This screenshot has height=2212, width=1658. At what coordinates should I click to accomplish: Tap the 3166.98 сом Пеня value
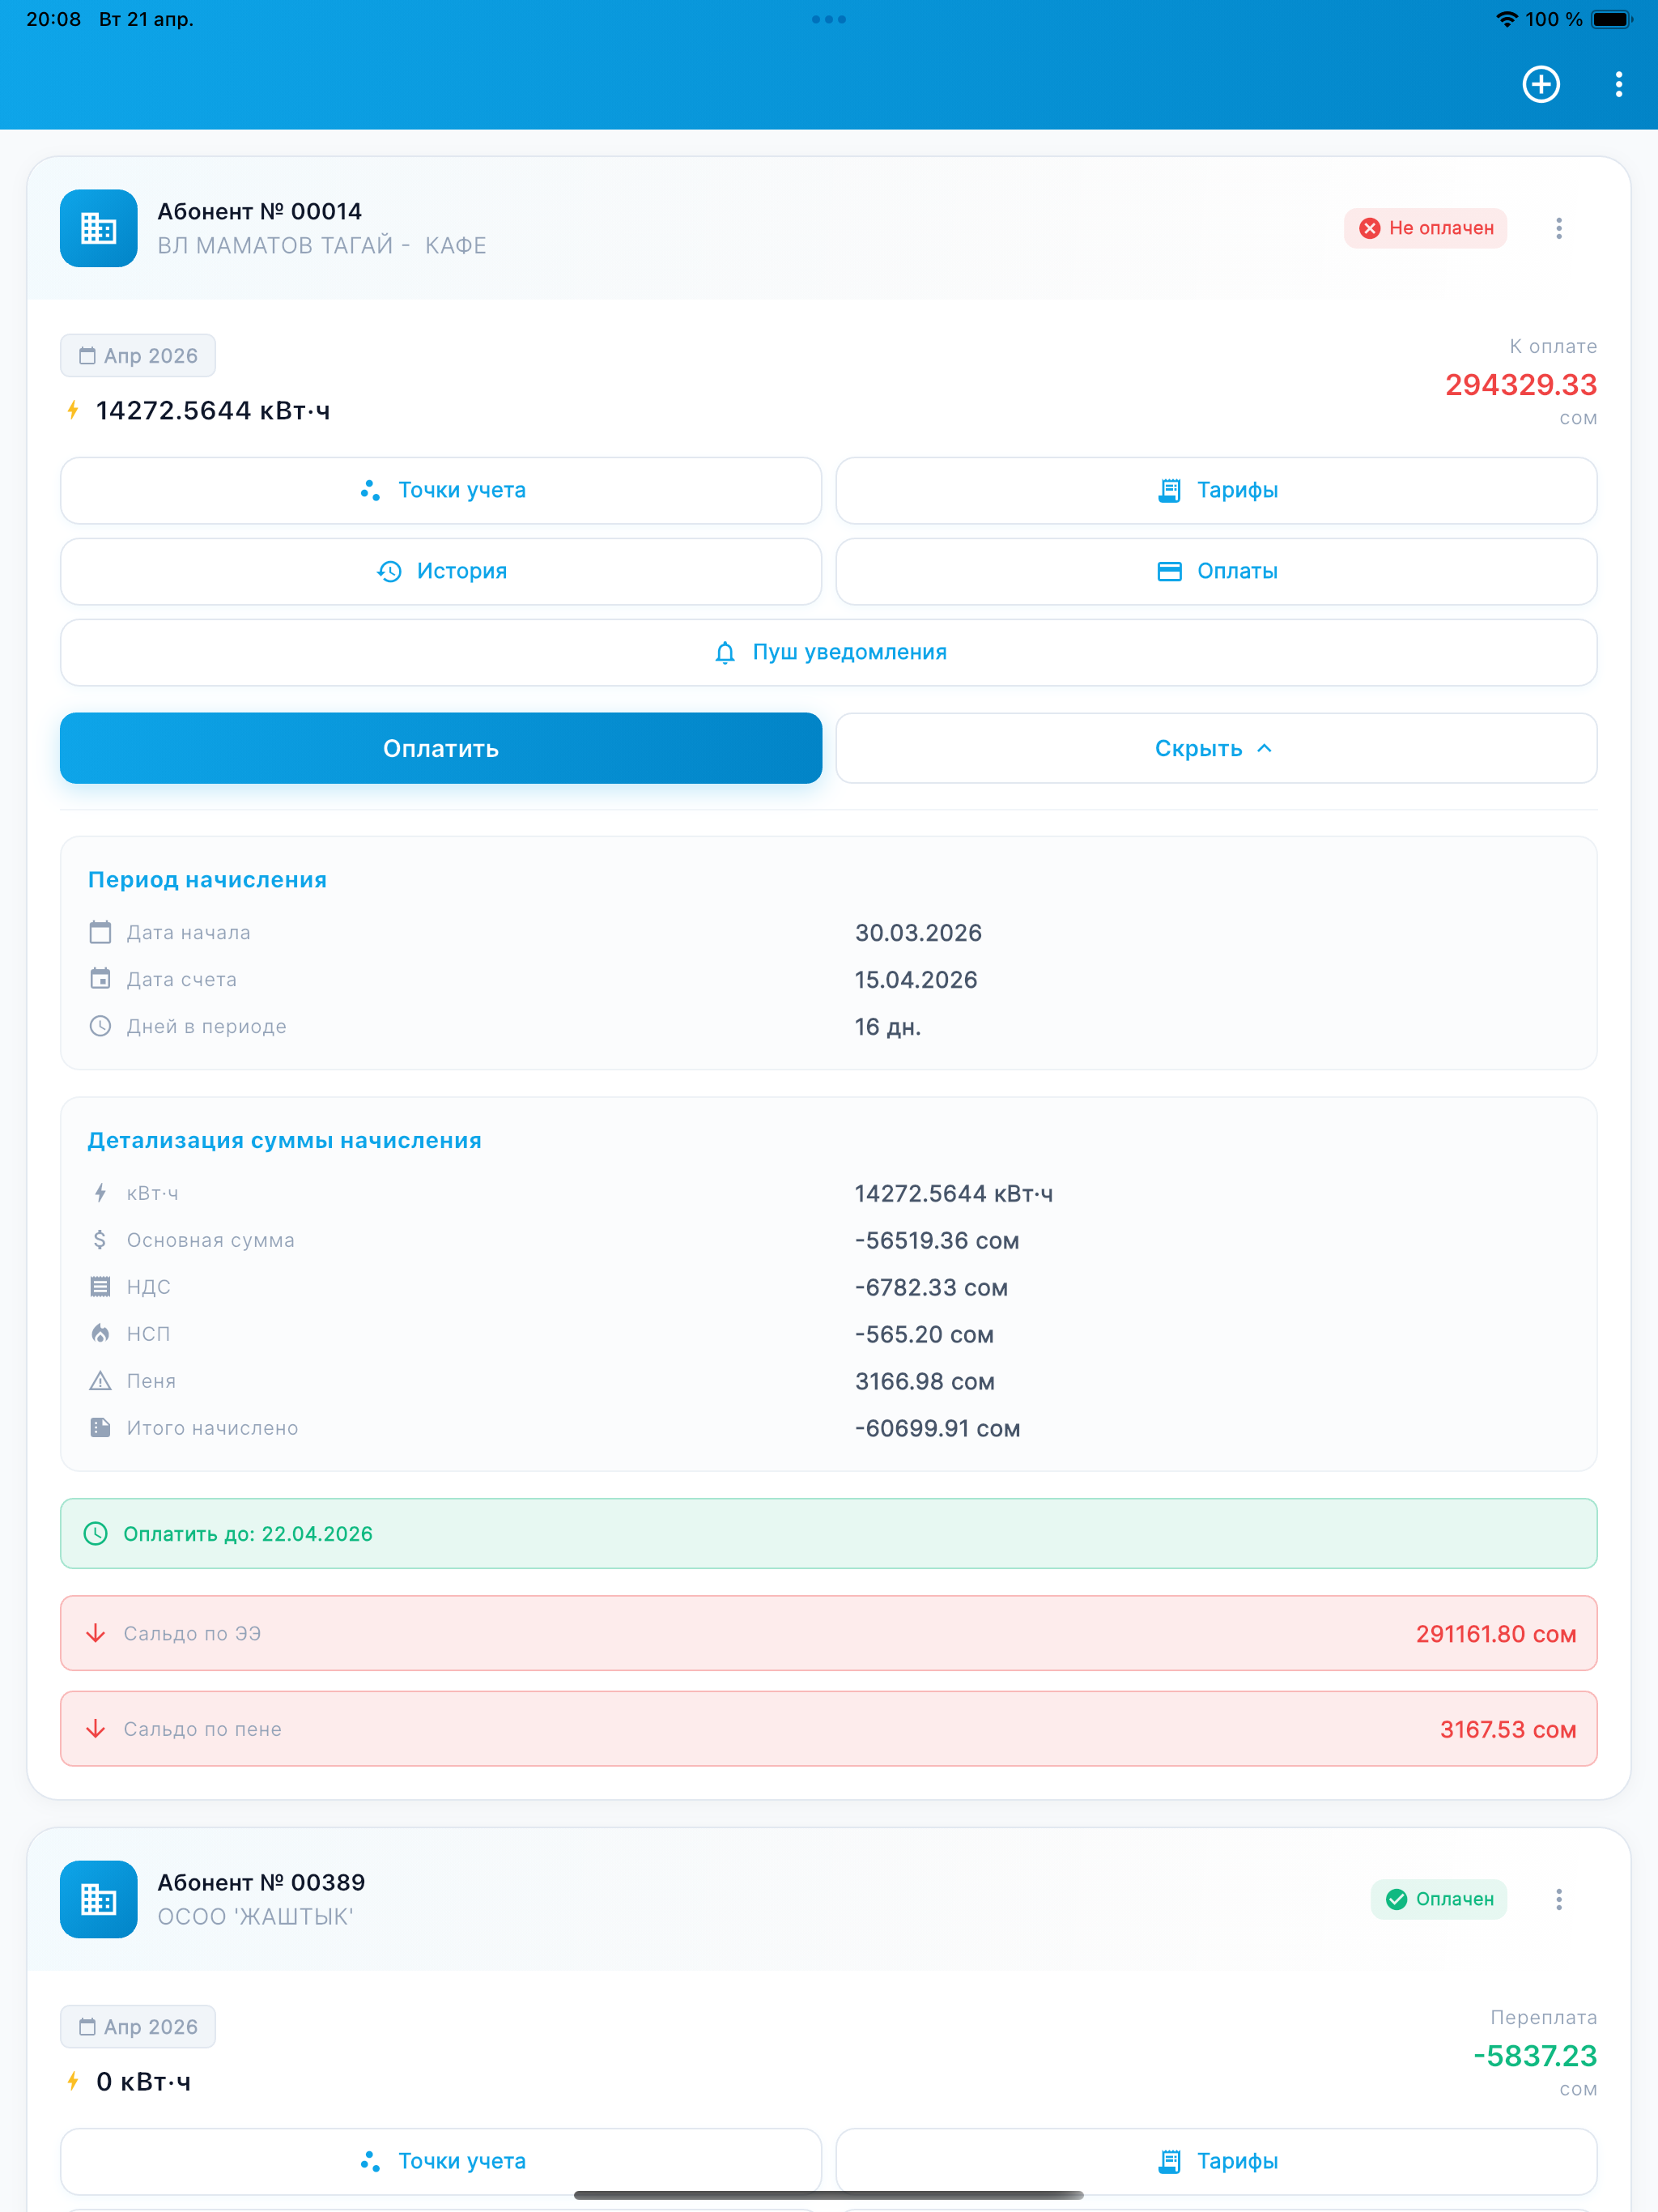pos(925,1382)
